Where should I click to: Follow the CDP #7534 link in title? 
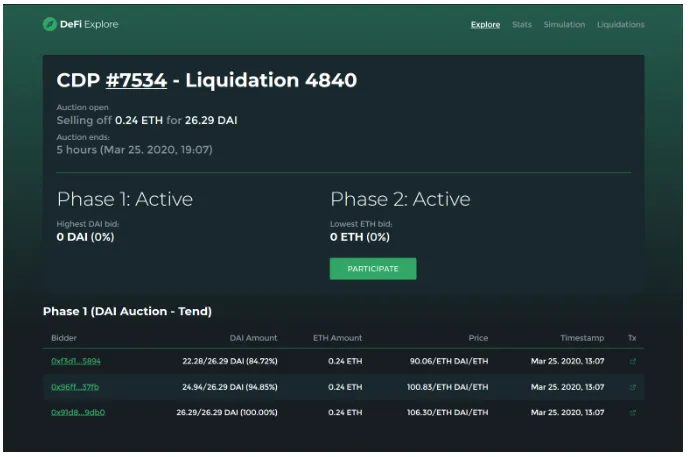(x=136, y=80)
